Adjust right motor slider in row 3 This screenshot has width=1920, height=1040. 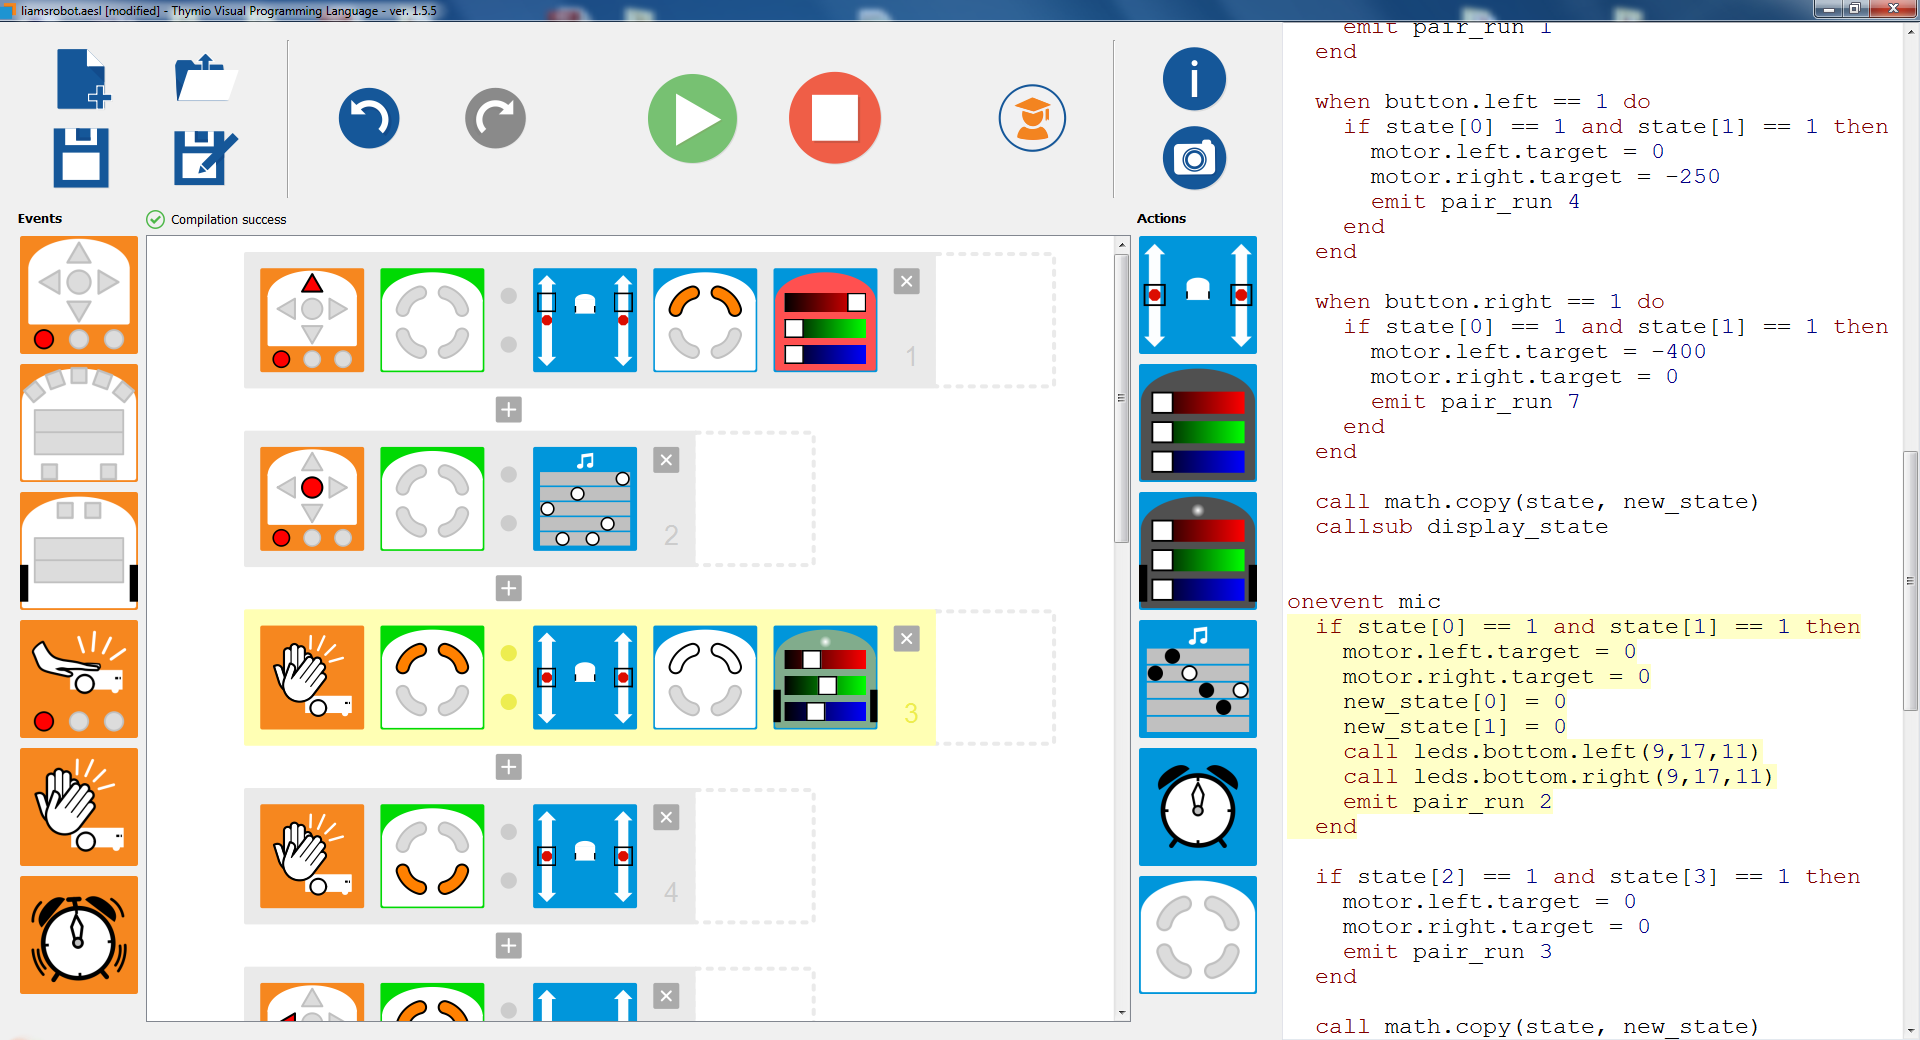(x=623, y=677)
